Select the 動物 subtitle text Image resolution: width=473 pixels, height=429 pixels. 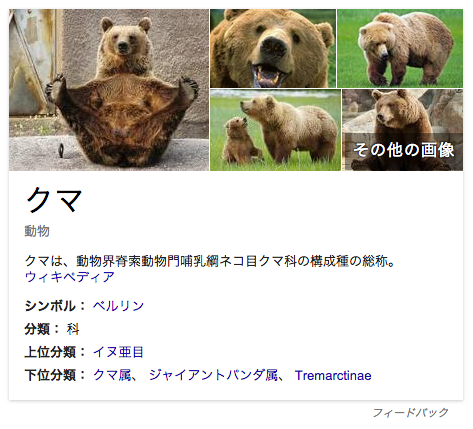point(37,231)
